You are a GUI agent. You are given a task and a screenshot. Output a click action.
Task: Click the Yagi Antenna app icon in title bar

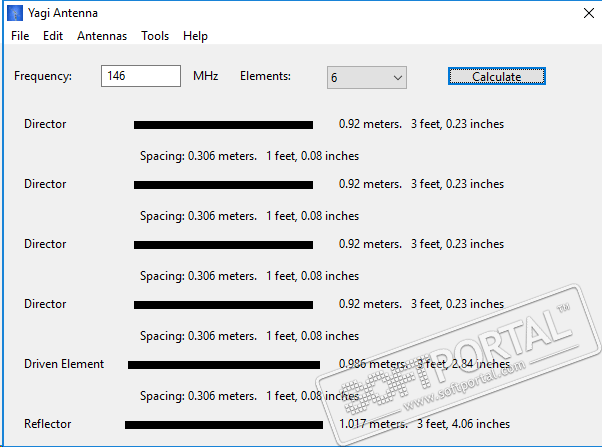(x=15, y=13)
